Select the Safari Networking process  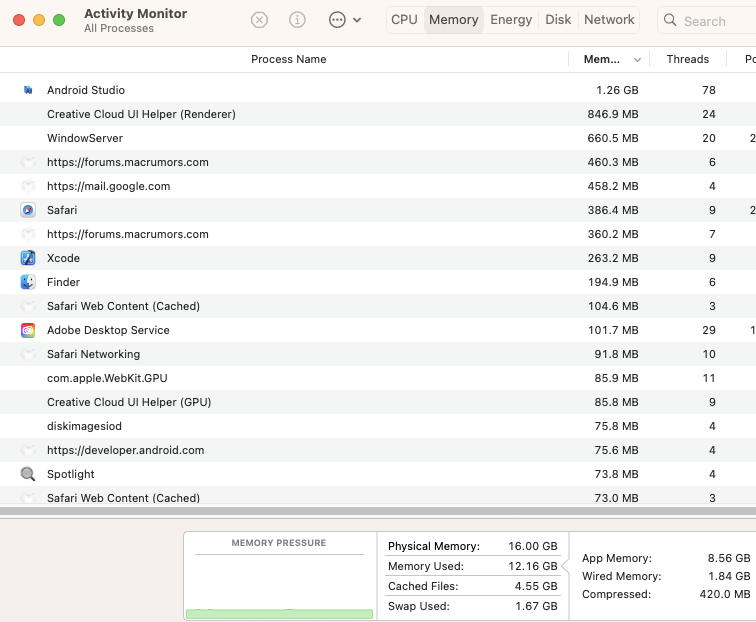(x=94, y=354)
